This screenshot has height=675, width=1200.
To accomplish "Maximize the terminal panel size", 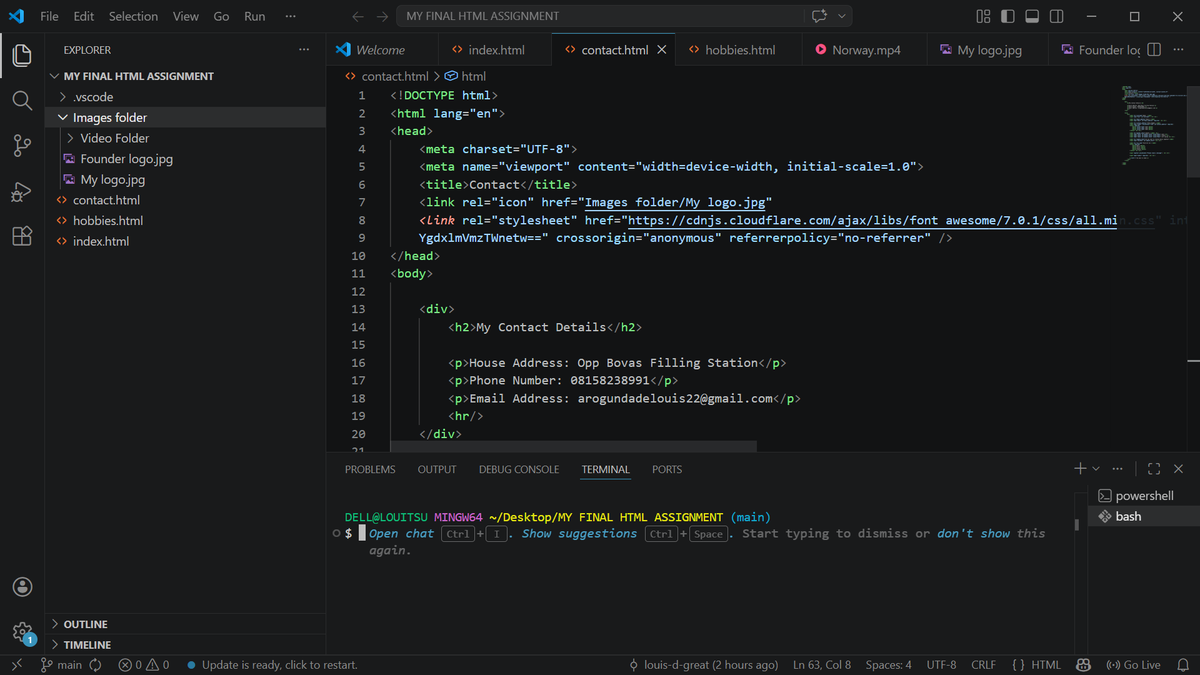I will pyautogui.click(x=1154, y=469).
